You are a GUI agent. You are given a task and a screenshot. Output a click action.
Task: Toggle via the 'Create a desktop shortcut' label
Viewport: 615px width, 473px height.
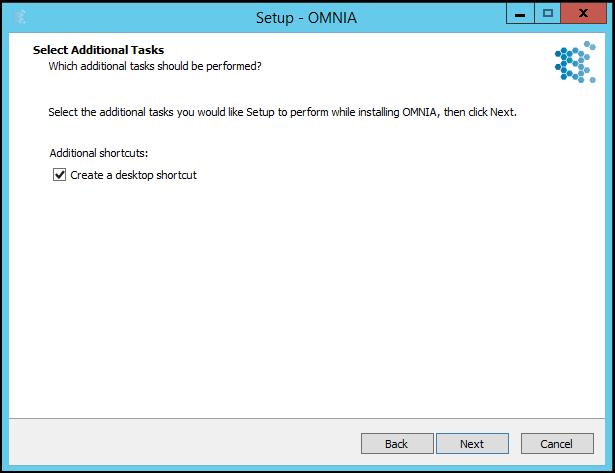pos(133,175)
